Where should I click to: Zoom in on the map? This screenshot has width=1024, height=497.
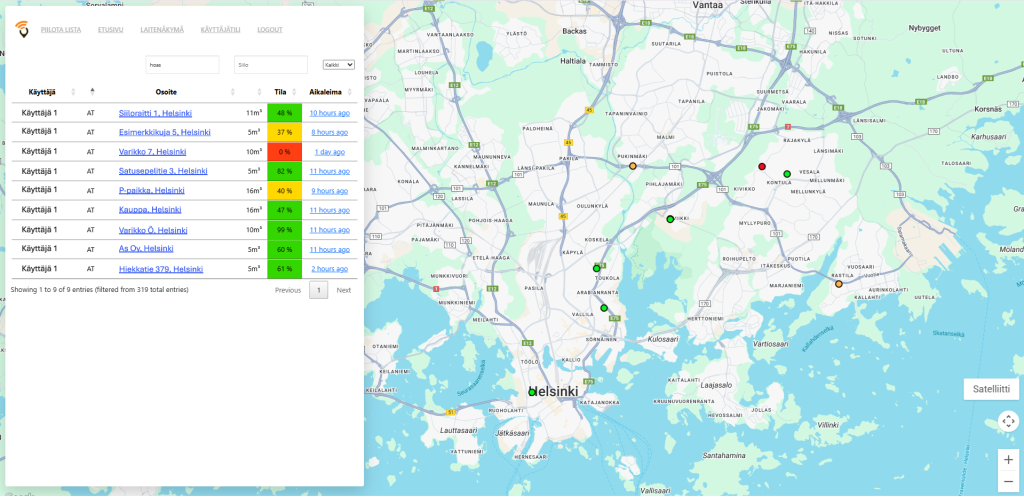(x=1008, y=459)
